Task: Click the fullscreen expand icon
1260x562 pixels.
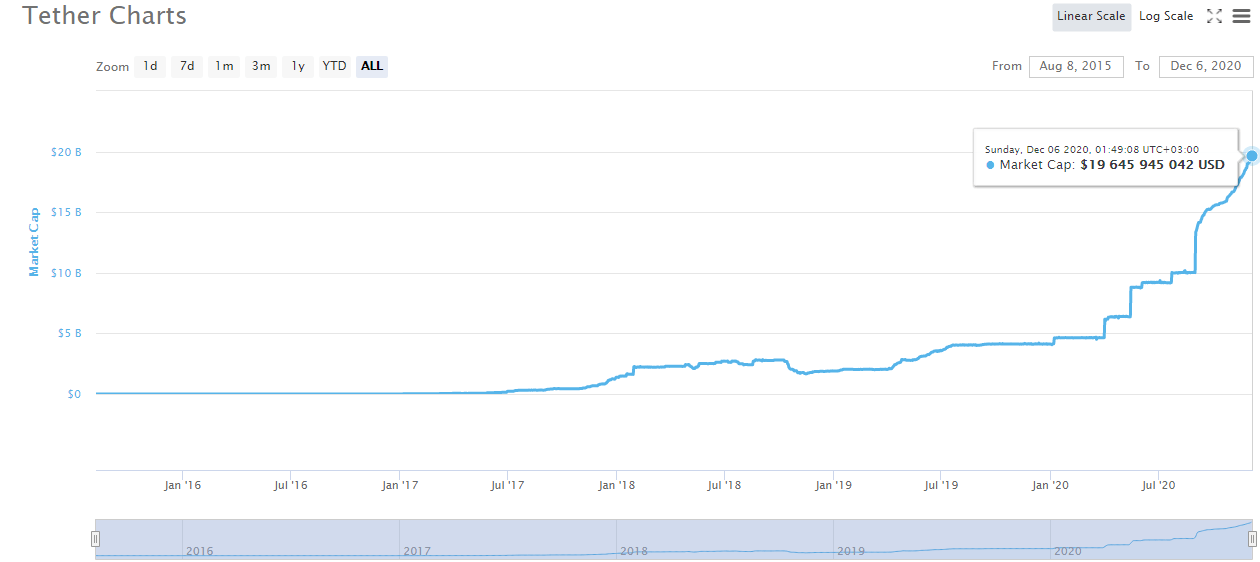Action: point(1214,16)
